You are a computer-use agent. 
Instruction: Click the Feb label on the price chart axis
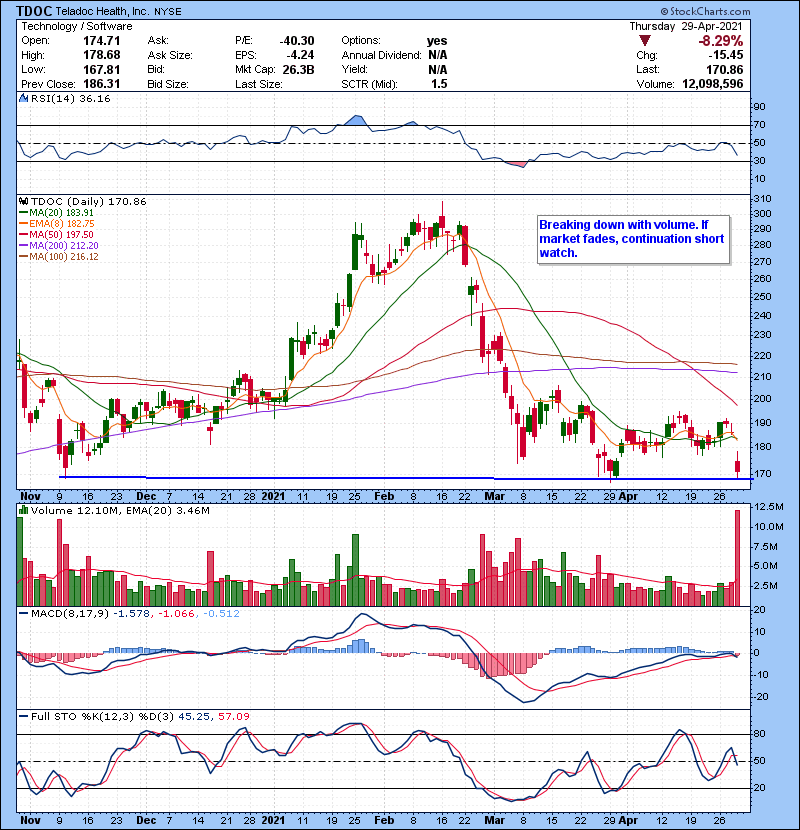point(384,497)
